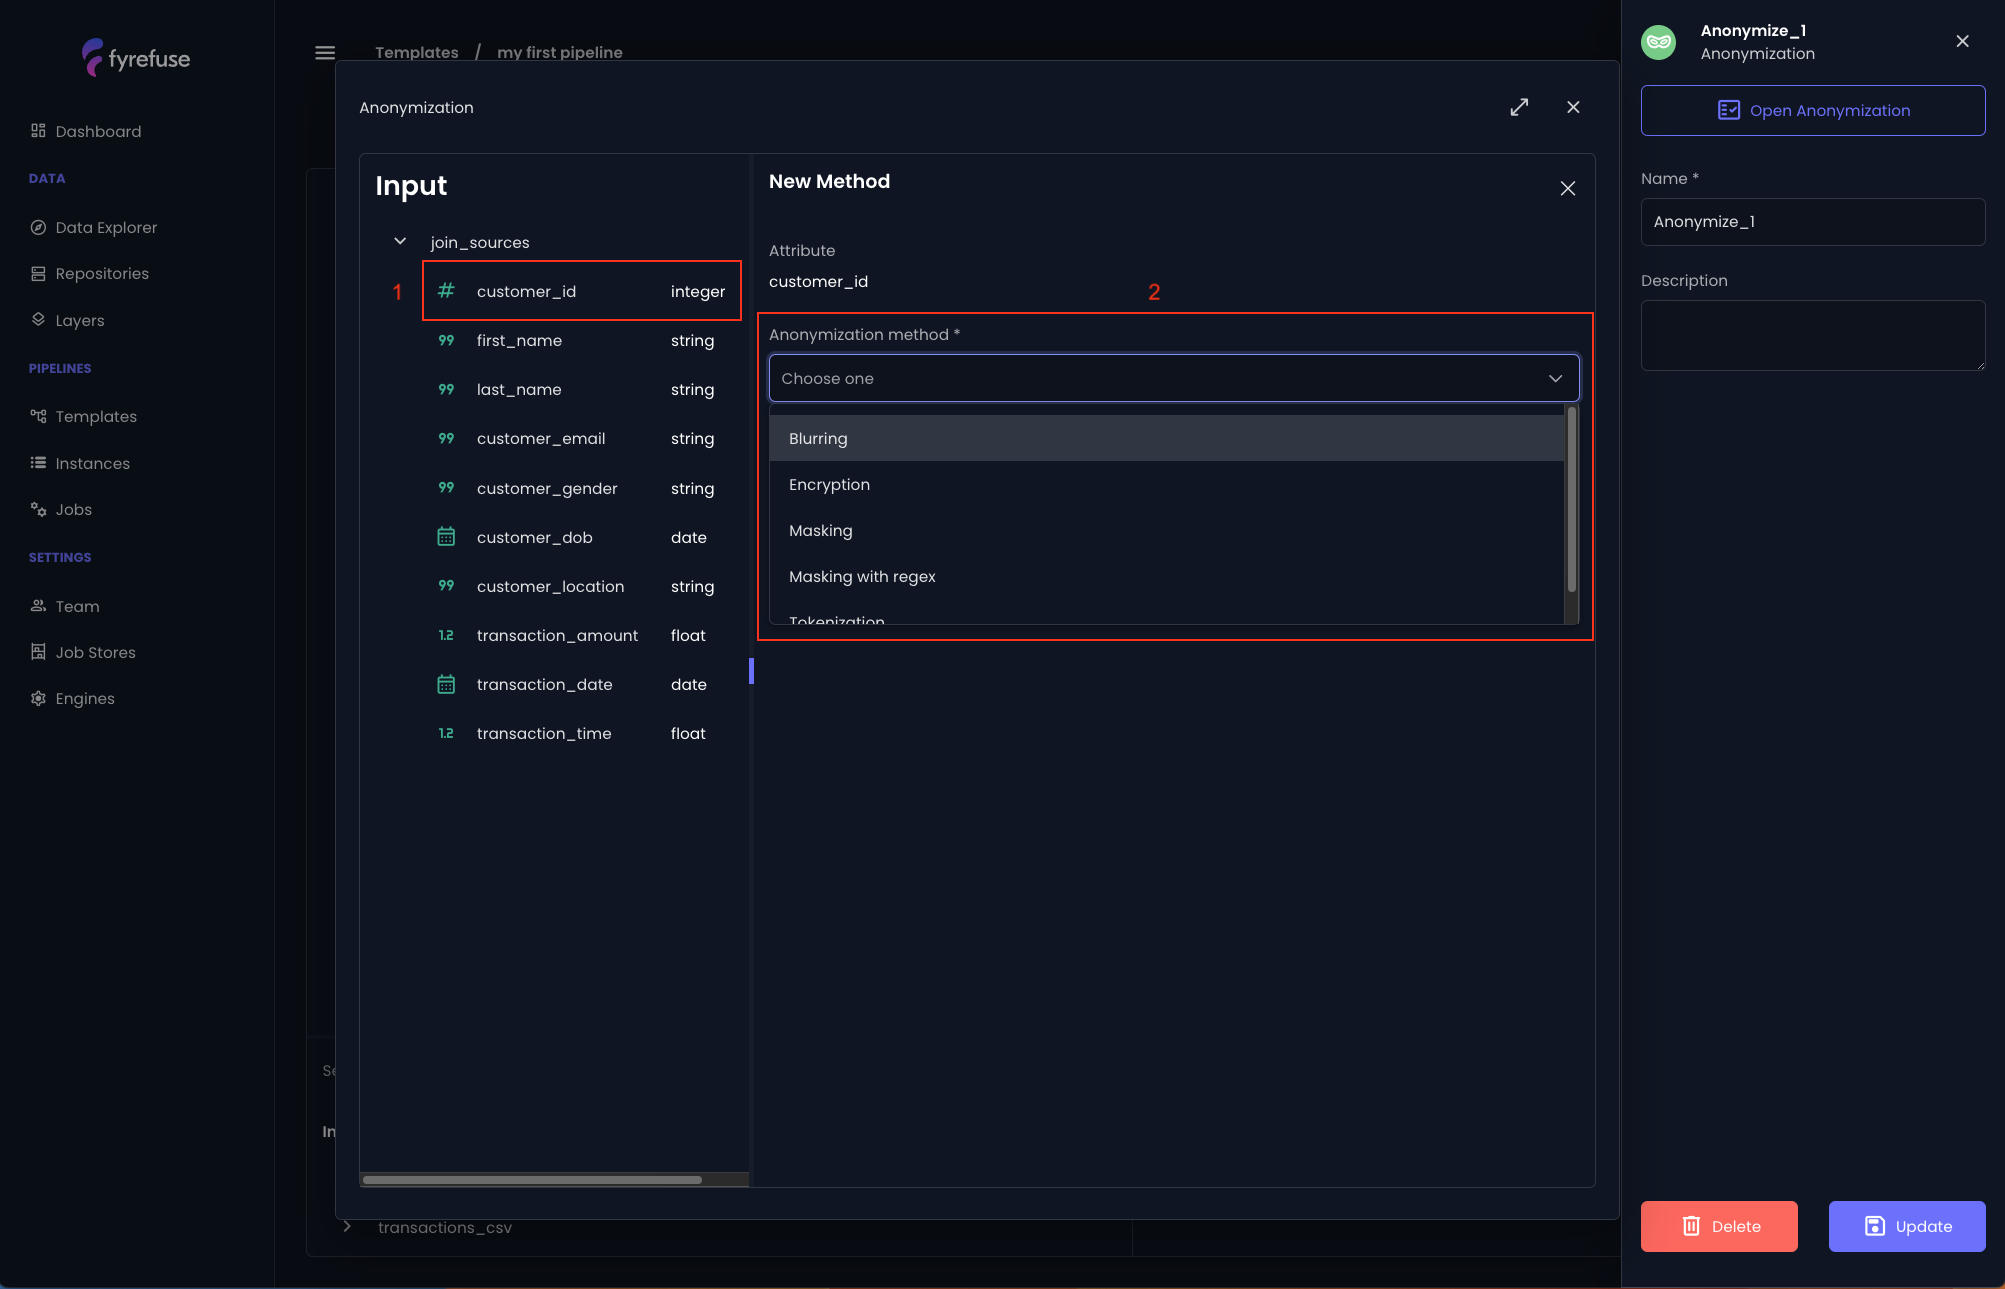The image size is (2005, 1289).
Task: Click the Update button
Action: point(1906,1226)
